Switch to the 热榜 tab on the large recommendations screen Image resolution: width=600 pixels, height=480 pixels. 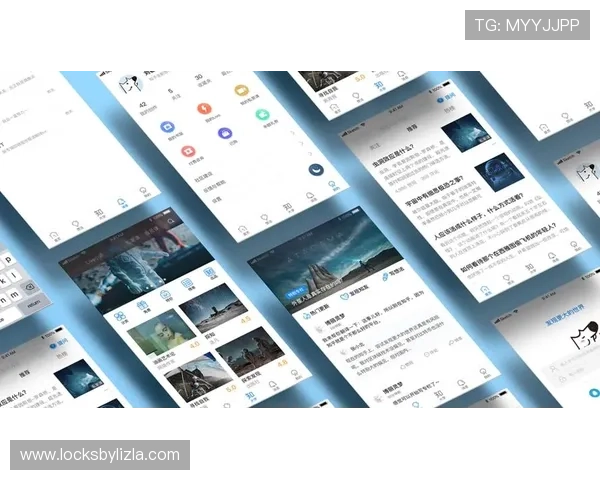[x=449, y=110]
